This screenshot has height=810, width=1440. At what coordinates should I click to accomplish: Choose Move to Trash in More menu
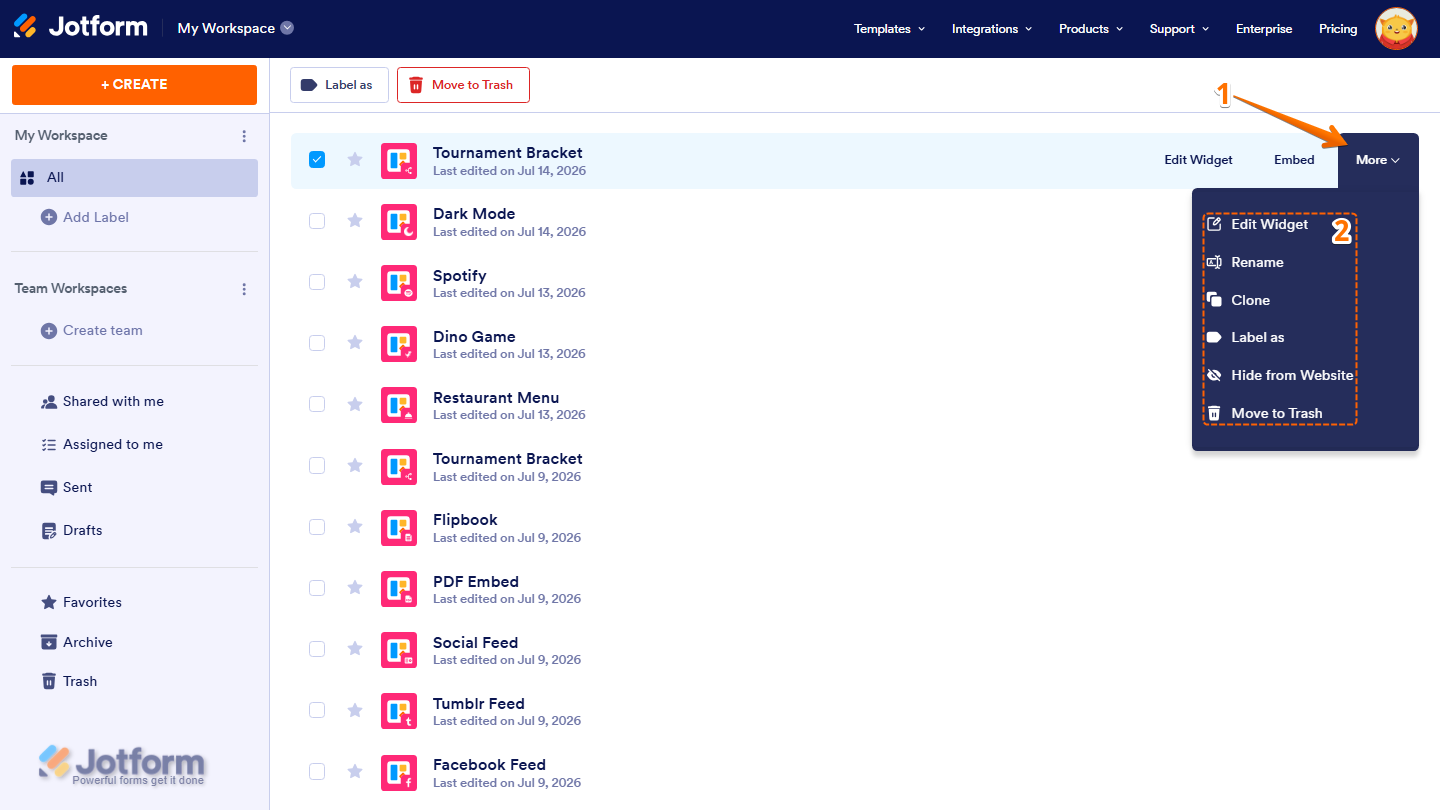1265,413
